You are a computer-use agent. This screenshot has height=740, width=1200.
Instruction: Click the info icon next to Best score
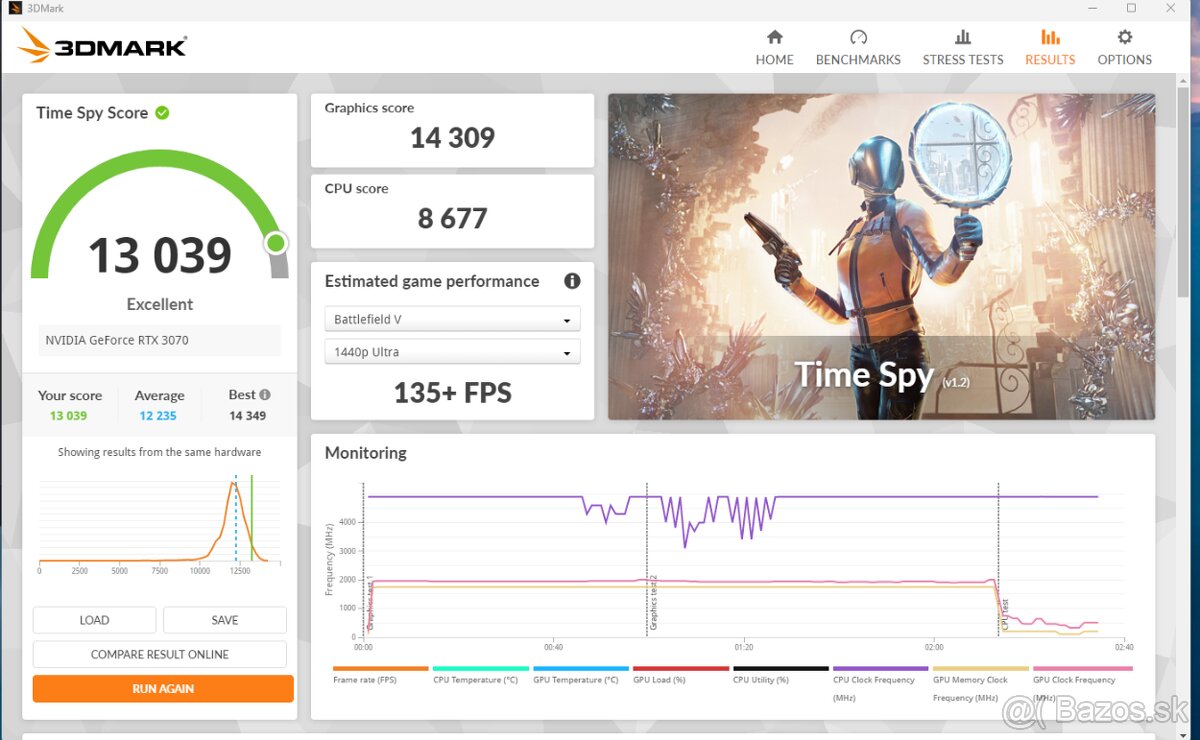(x=267, y=394)
